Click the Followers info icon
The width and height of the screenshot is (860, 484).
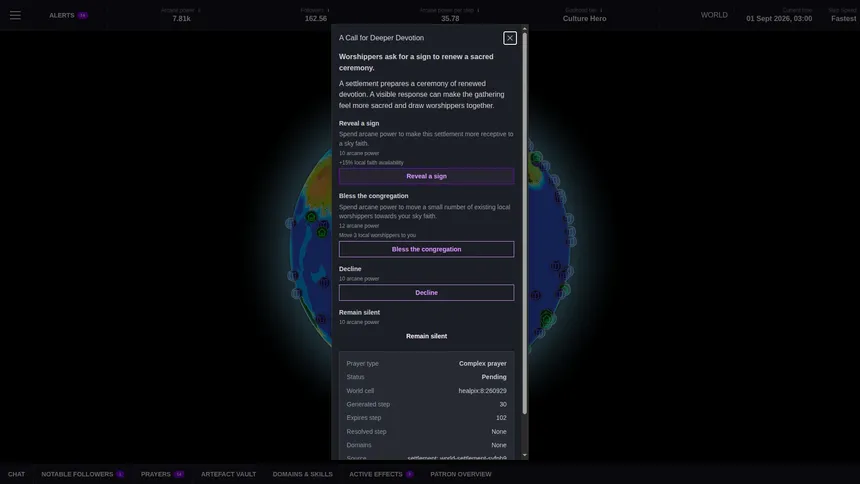tap(328, 10)
